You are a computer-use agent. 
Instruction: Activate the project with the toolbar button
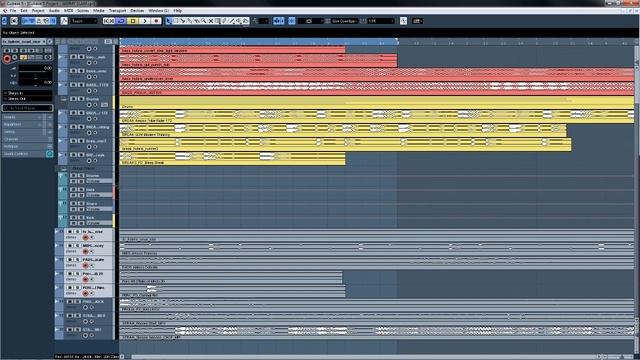click(x=4, y=21)
